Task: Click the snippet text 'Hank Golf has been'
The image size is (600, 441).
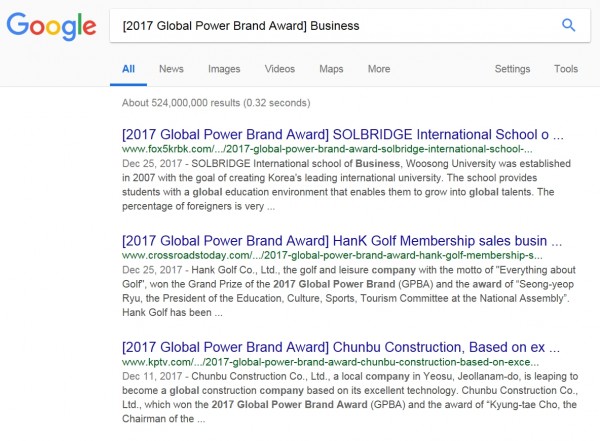Action: (166, 313)
